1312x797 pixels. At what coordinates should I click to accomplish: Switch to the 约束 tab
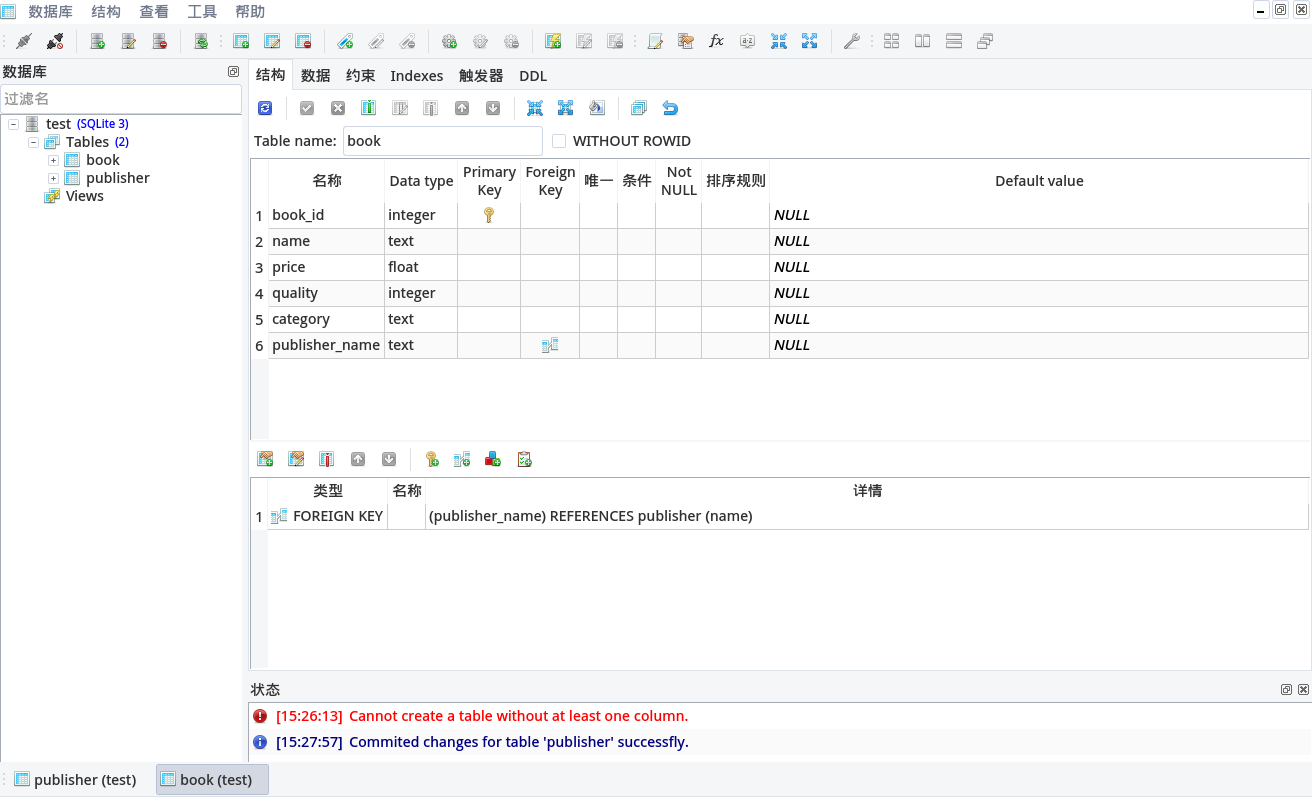point(360,75)
